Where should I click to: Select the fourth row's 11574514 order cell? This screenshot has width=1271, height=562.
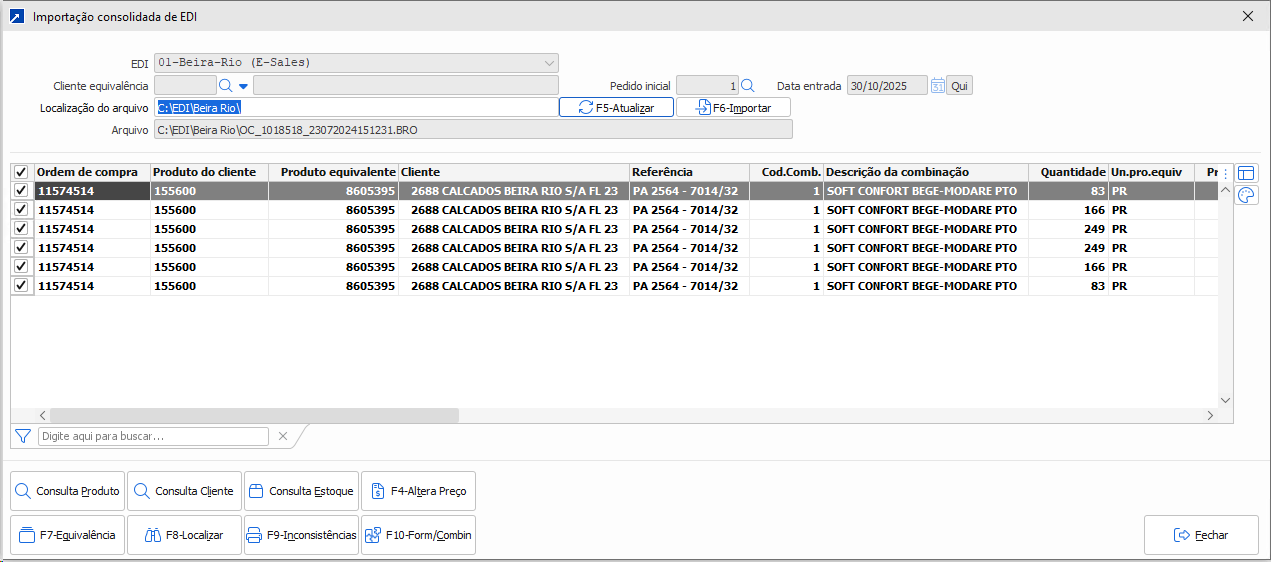[x=92, y=248]
